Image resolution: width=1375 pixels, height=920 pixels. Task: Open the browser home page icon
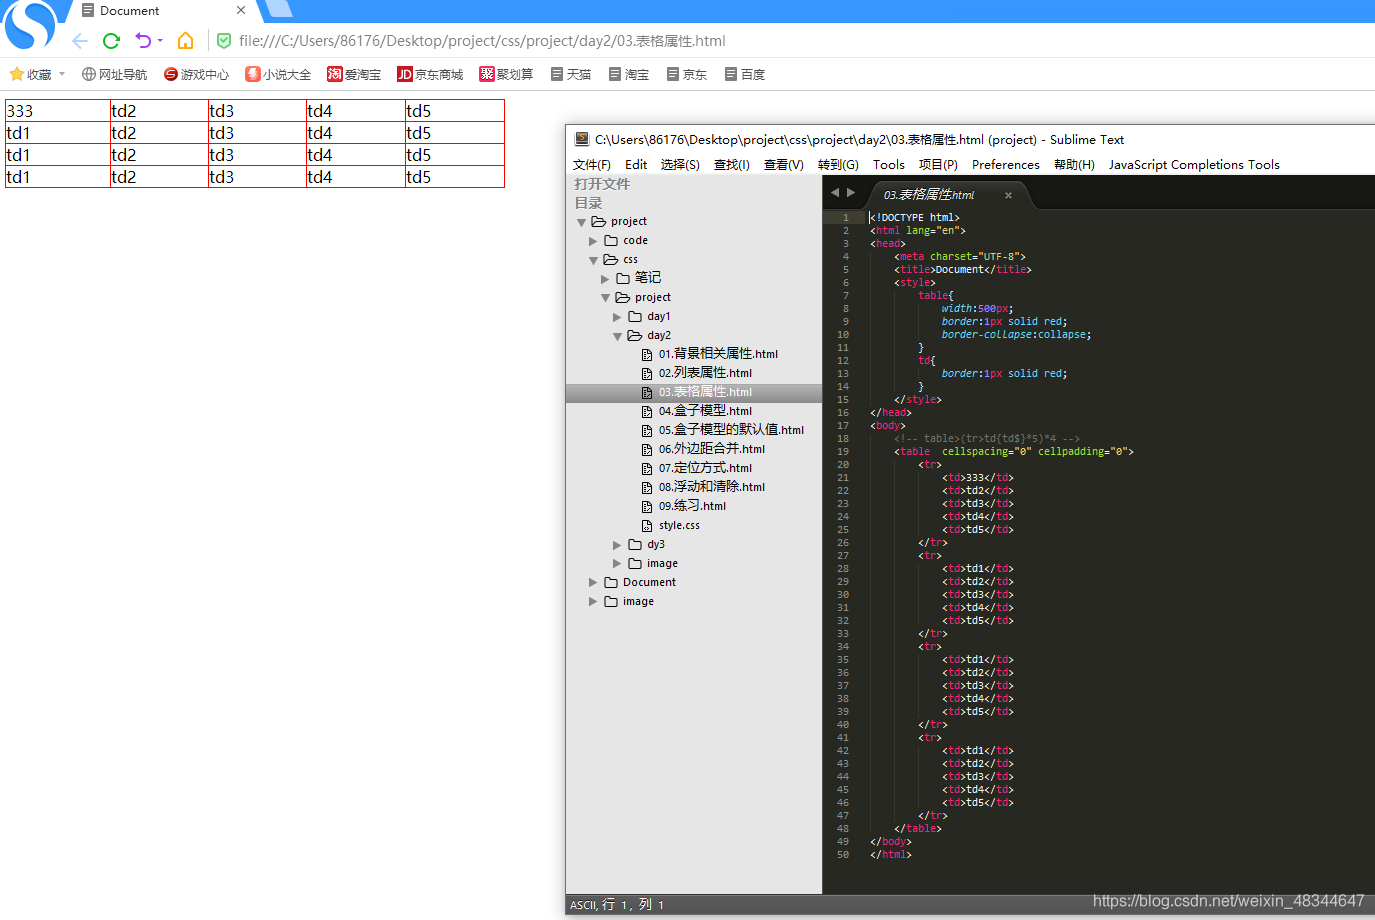pyautogui.click(x=185, y=41)
